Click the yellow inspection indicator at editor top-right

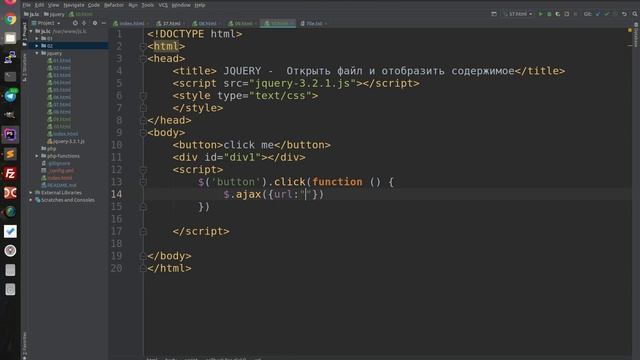[x=630, y=31]
